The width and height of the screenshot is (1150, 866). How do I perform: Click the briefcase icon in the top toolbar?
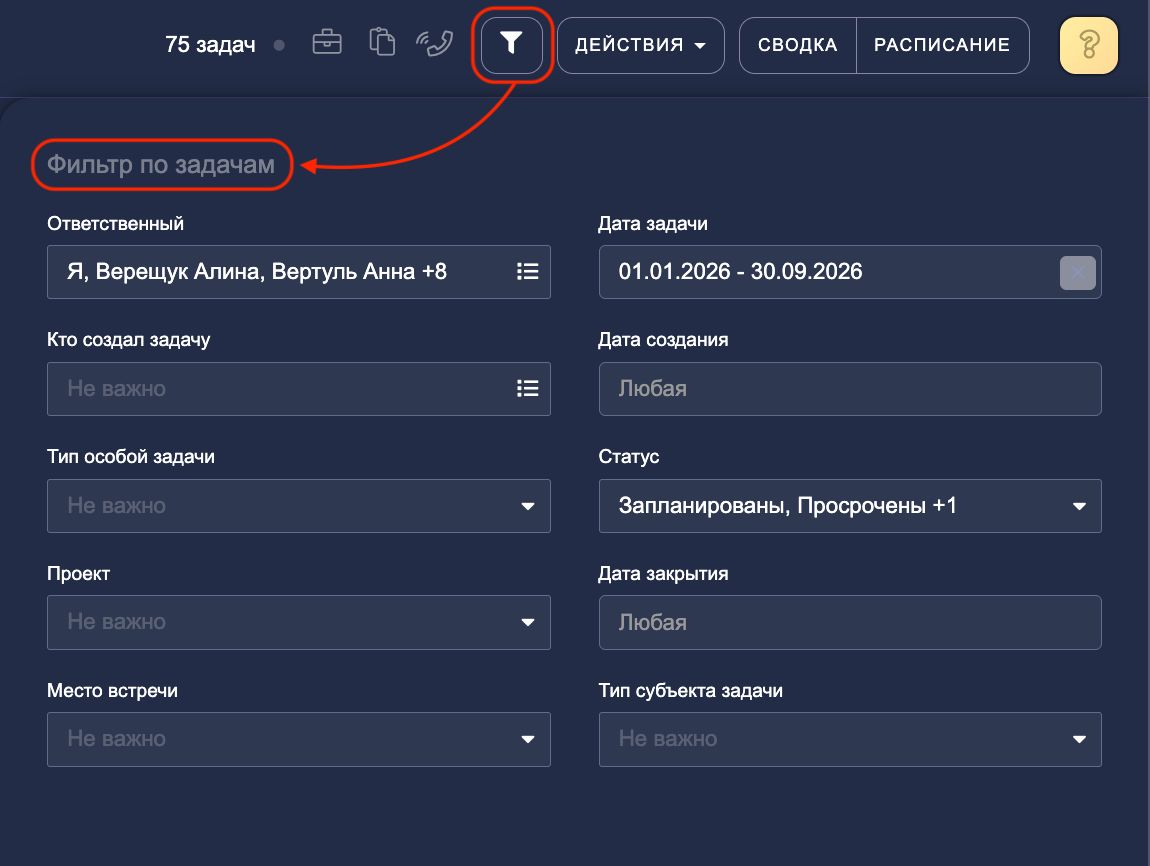coord(326,43)
